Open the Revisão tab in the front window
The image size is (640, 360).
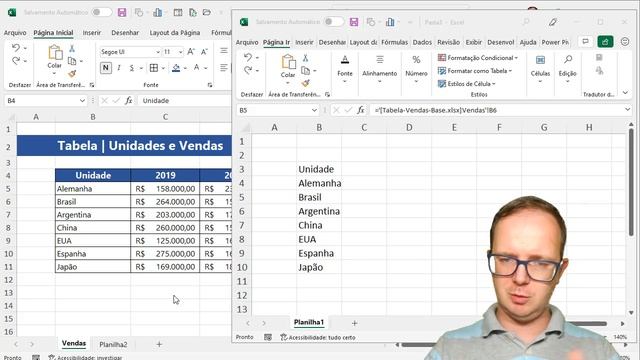(448, 42)
